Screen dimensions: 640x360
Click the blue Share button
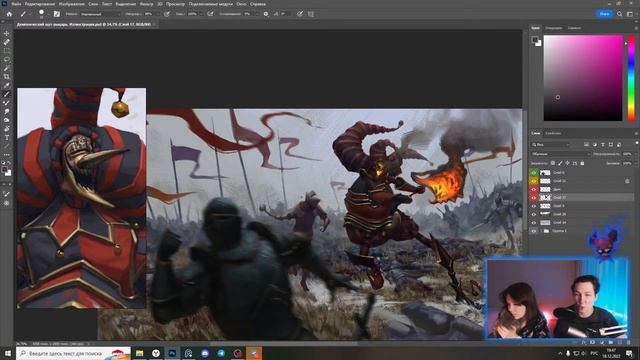(604, 14)
